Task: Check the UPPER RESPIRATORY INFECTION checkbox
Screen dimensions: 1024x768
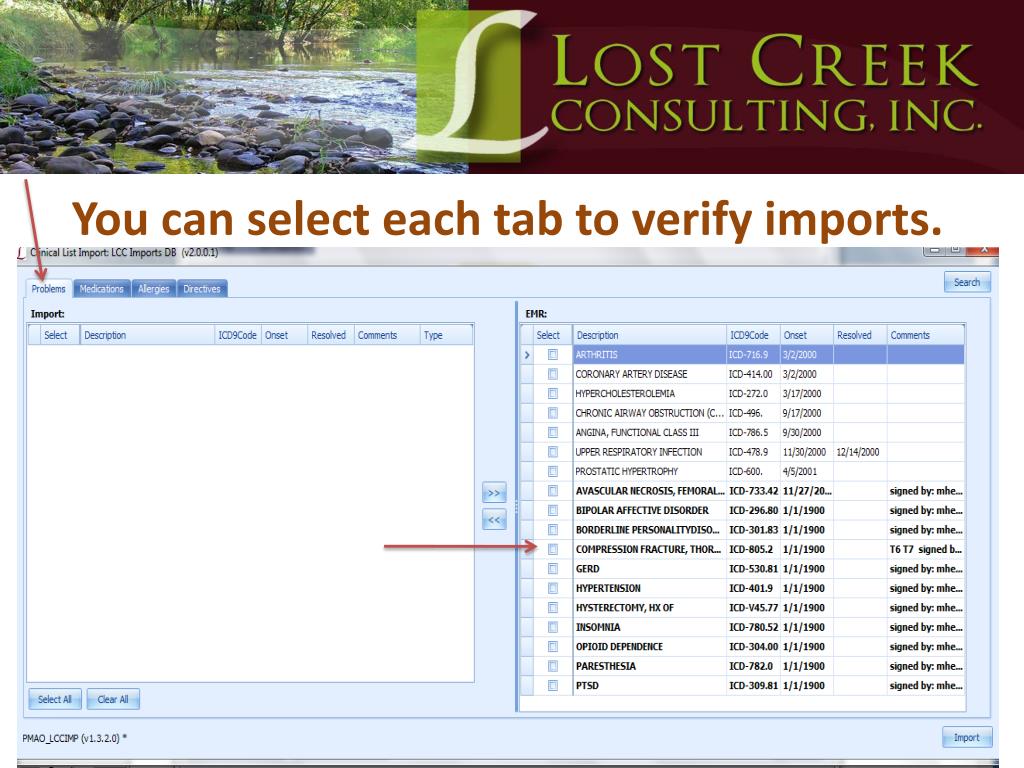Action: (x=552, y=452)
